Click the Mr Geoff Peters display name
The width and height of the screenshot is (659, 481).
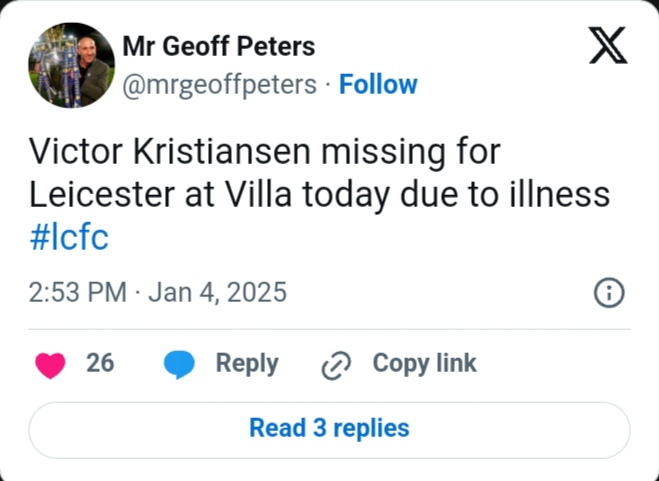point(218,46)
